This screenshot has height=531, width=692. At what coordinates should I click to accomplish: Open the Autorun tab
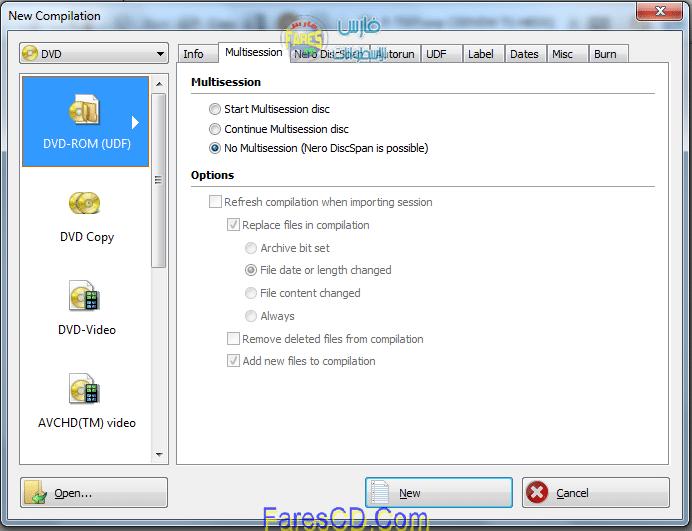(395, 54)
